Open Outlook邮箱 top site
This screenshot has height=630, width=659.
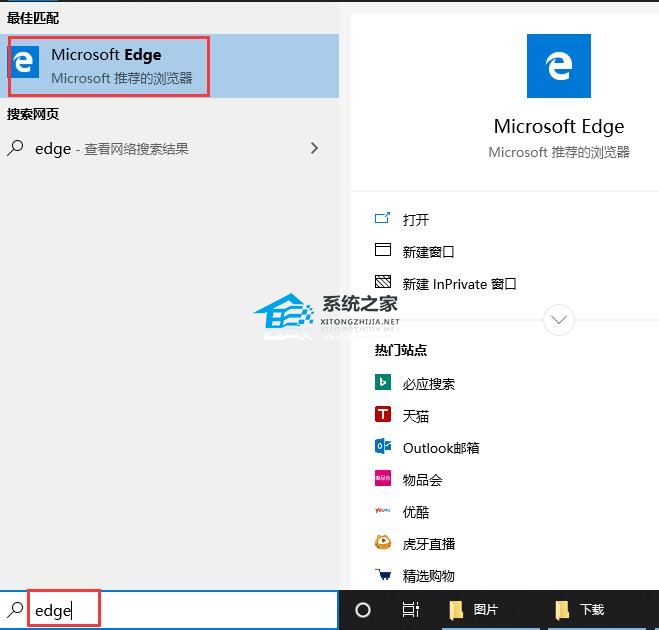[441, 448]
